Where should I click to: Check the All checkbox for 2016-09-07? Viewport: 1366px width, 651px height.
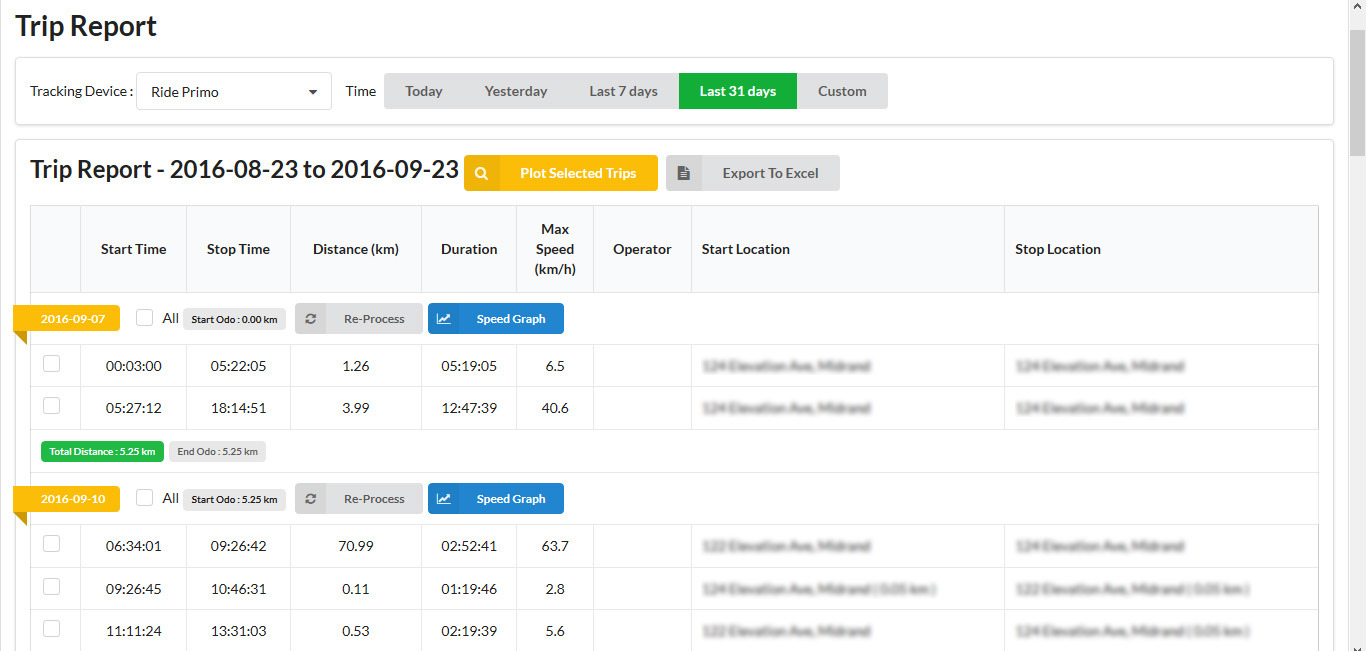tap(145, 318)
